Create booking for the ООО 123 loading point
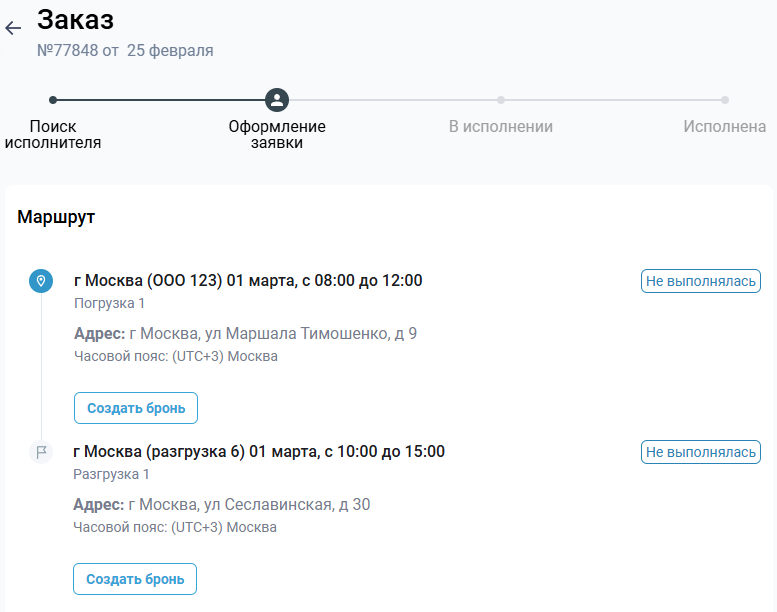The image size is (777, 612). [x=136, y=408]
